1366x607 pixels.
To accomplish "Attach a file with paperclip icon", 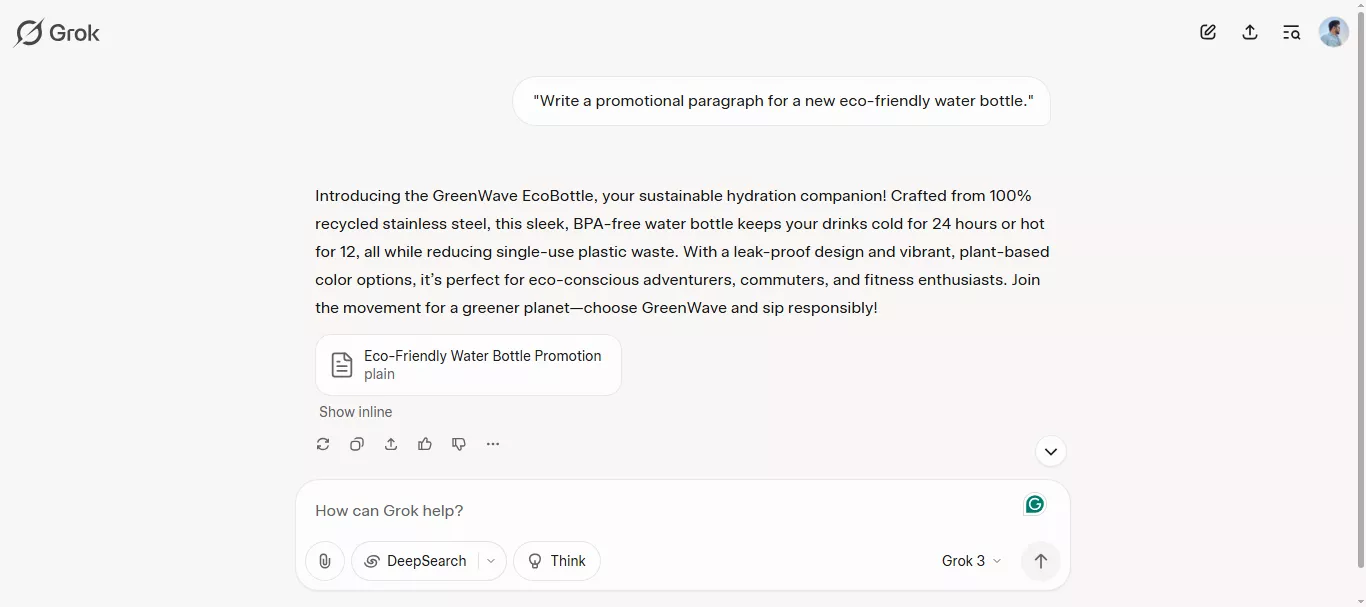I will 325,561.
